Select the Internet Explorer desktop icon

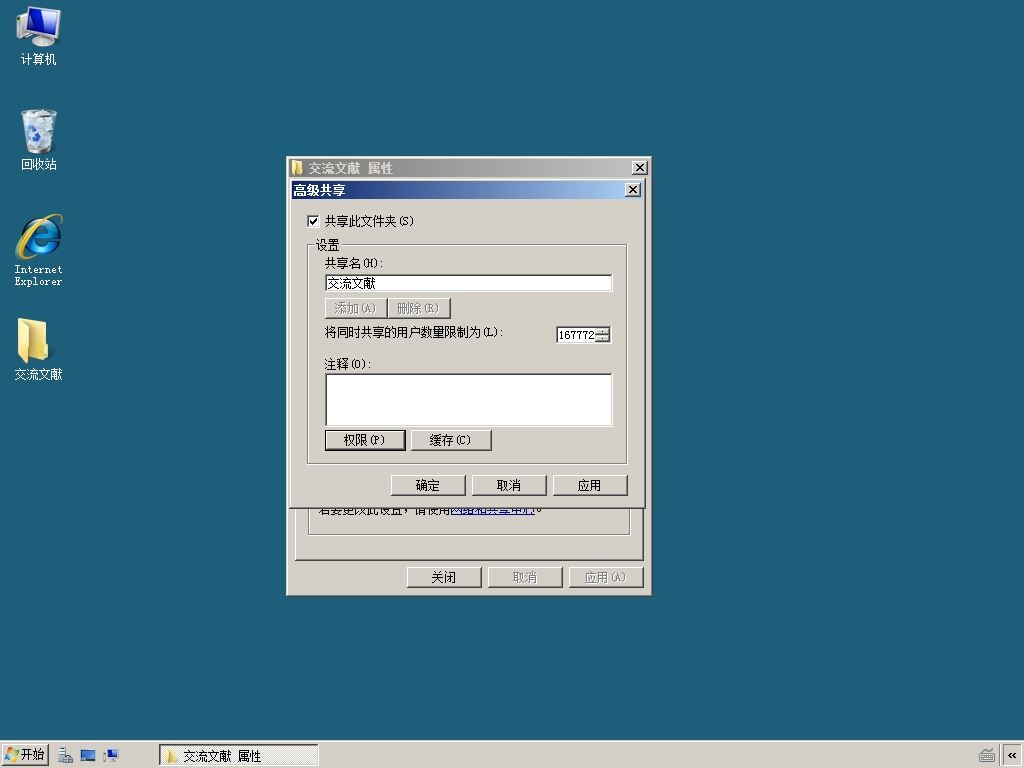pos(39,249)
